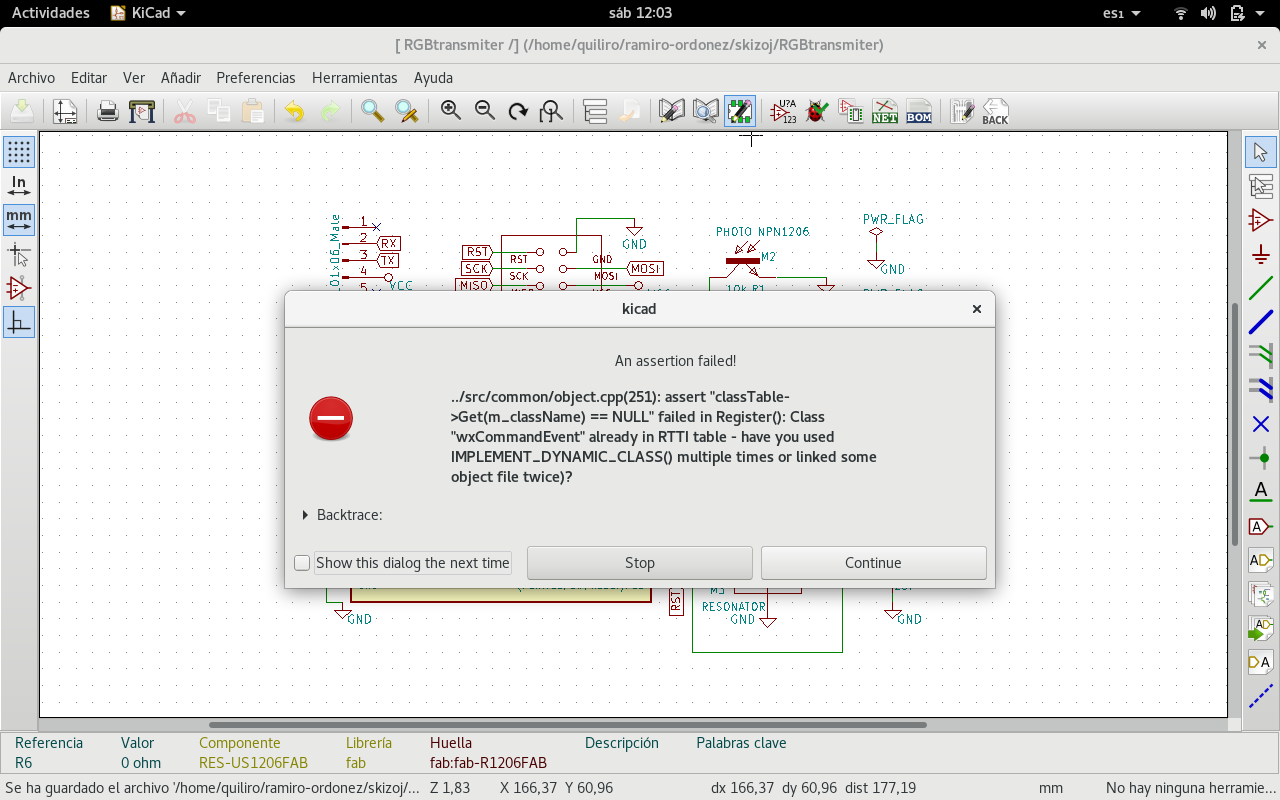
Task: Check 'Show this dialog the next time'
Action: 302,563
